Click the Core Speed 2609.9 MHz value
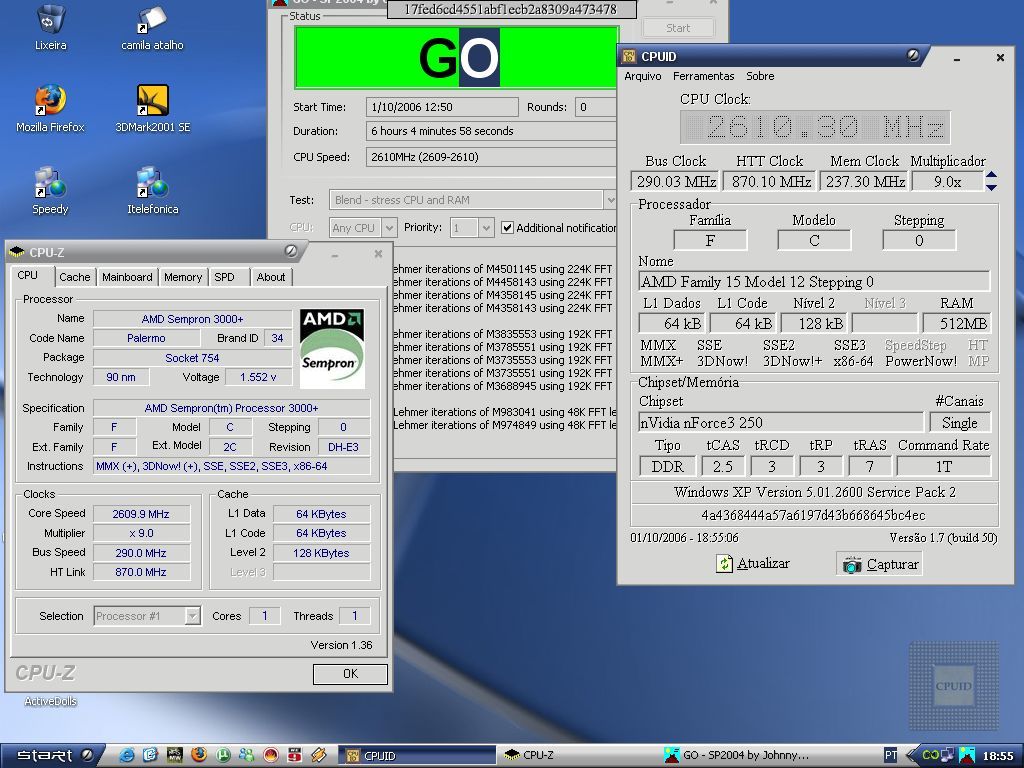The height and width of the screenshot is (768, 1024). tap(141, 514)
